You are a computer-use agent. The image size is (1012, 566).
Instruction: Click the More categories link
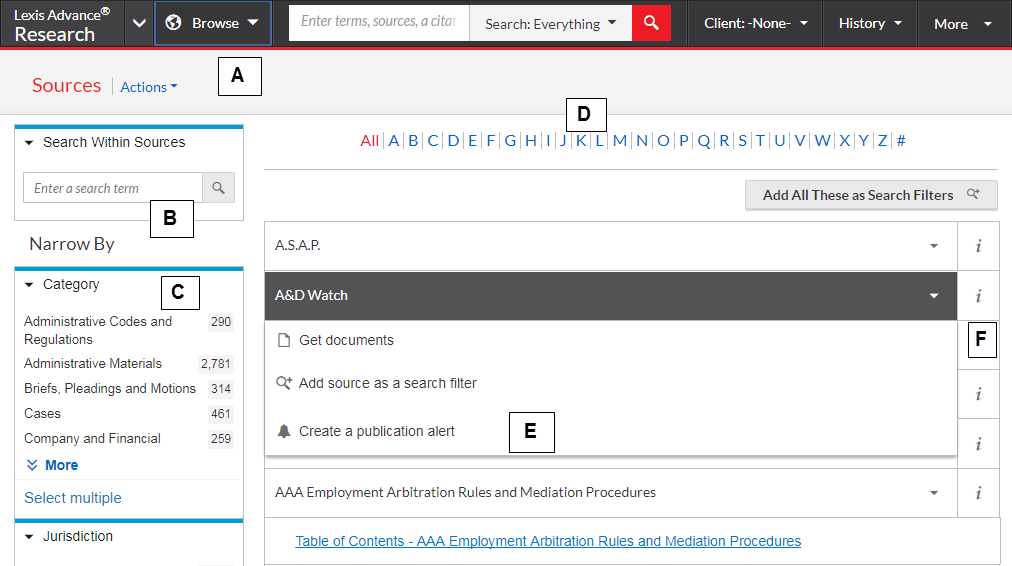coord(61,465)
